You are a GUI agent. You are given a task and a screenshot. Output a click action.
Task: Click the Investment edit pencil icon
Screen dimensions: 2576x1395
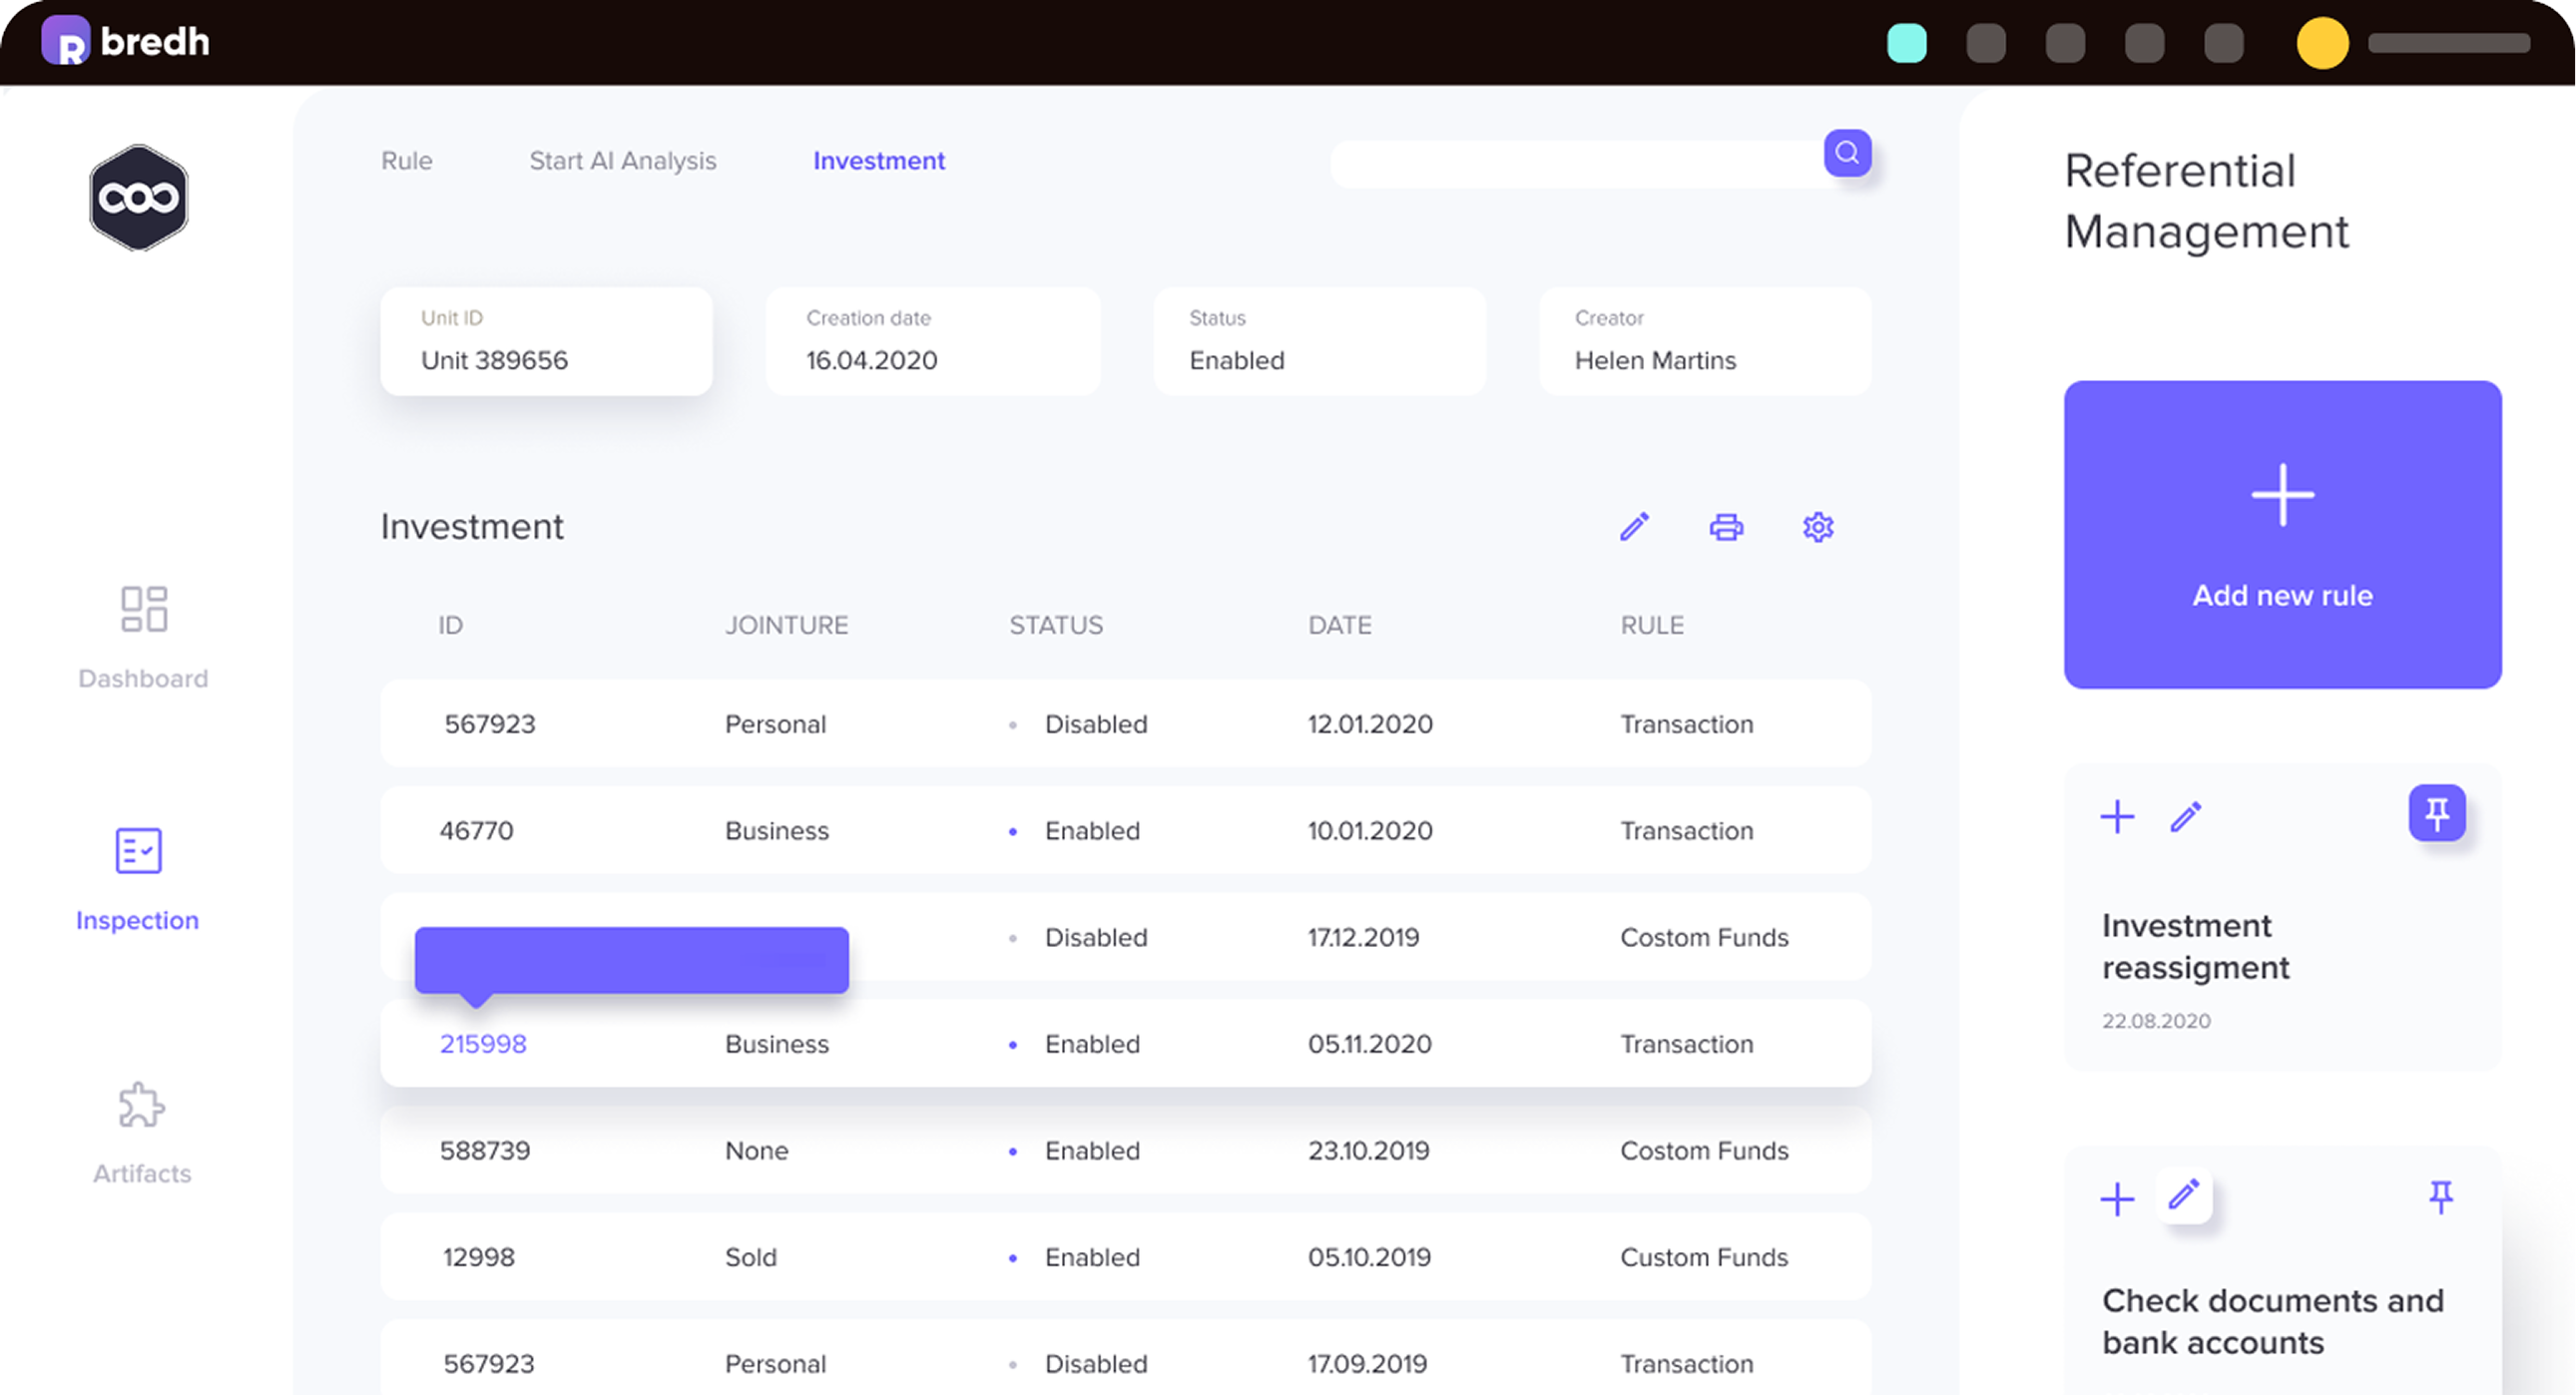(1634, 527)
